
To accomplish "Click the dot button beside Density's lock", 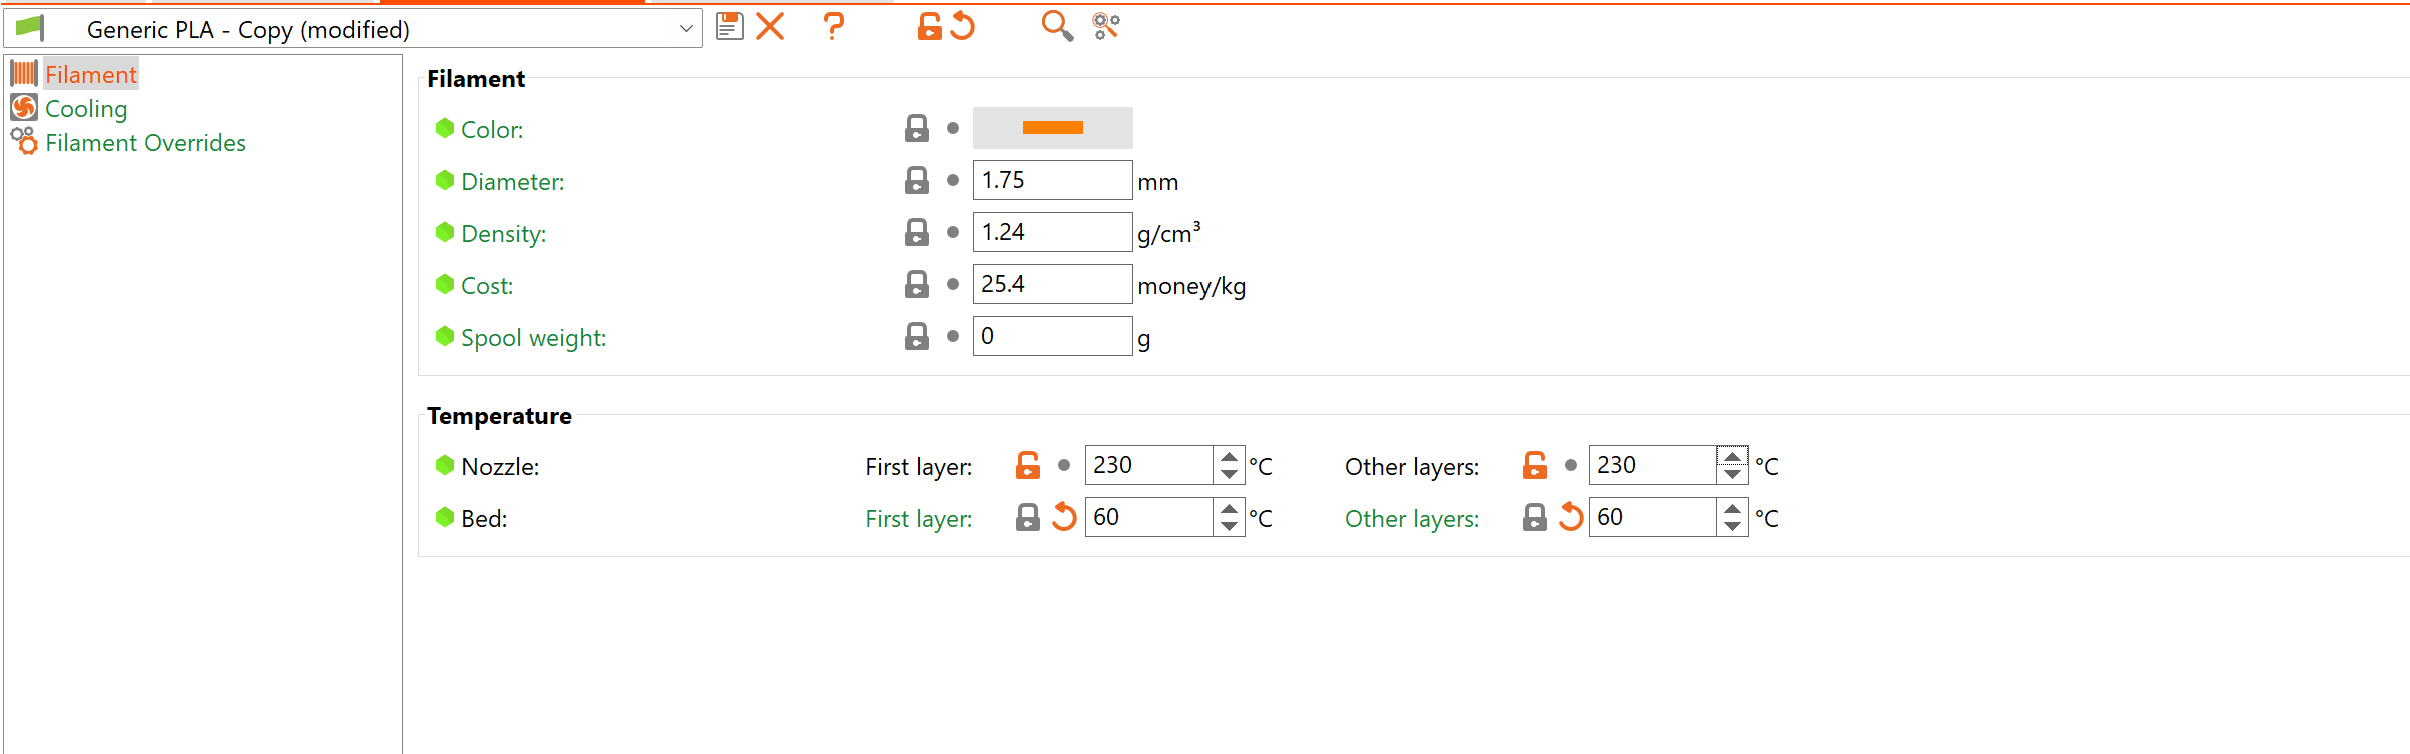I will coord(953,232).
